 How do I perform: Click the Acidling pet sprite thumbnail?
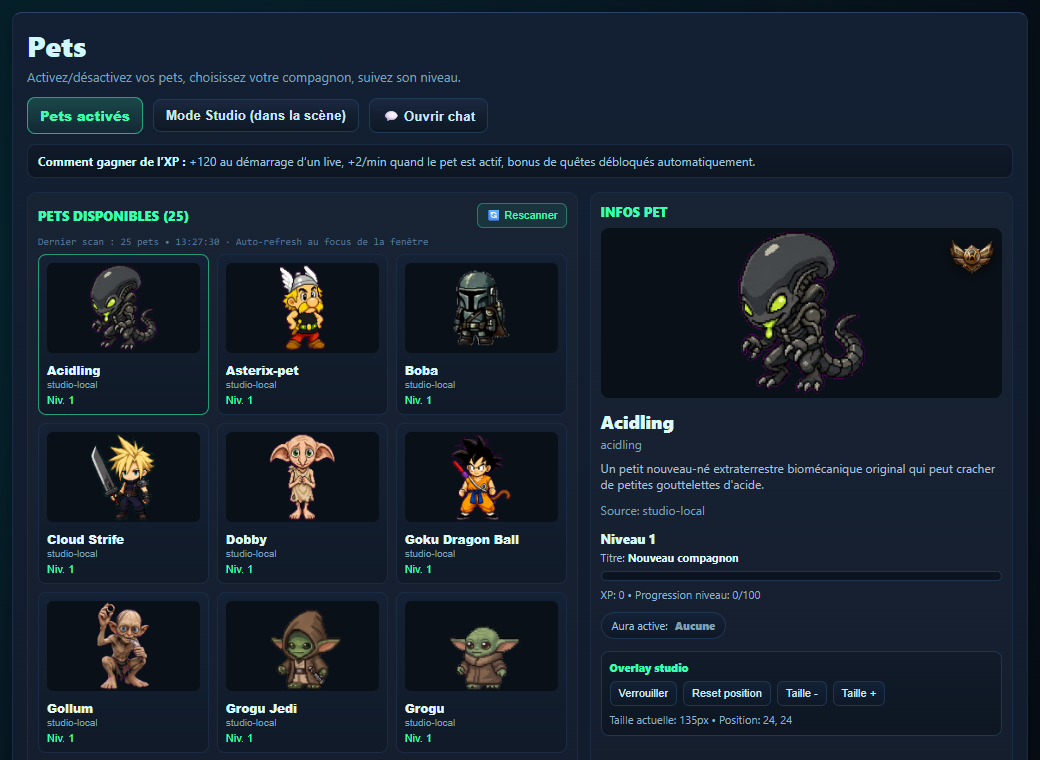(x=123, y=308)
